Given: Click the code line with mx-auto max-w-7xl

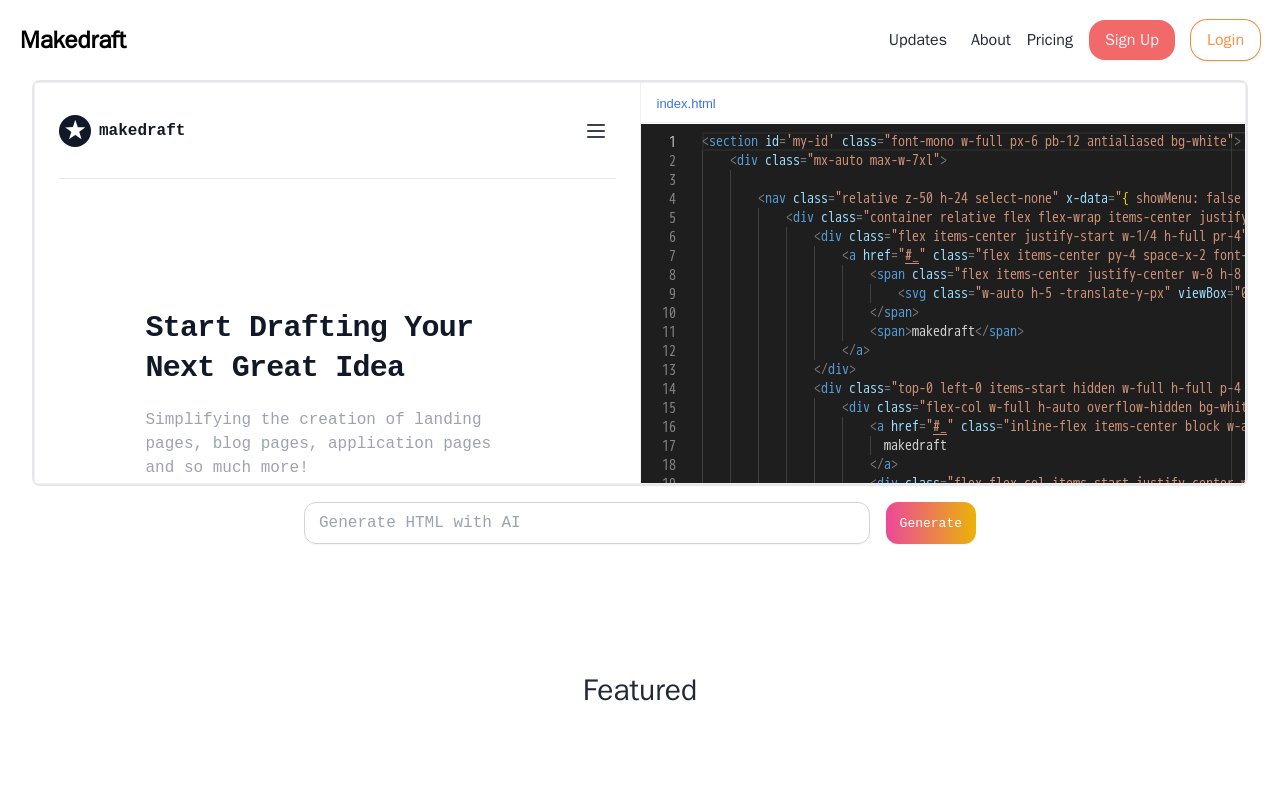Looking at the screenshot, I should point(838,160).
